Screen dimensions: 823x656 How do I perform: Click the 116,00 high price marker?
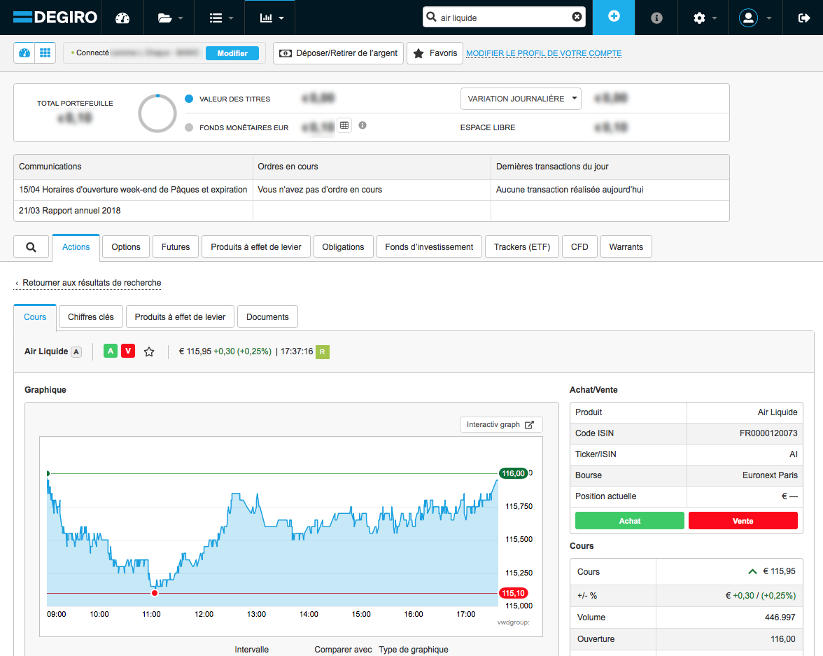tap(513, 473)
